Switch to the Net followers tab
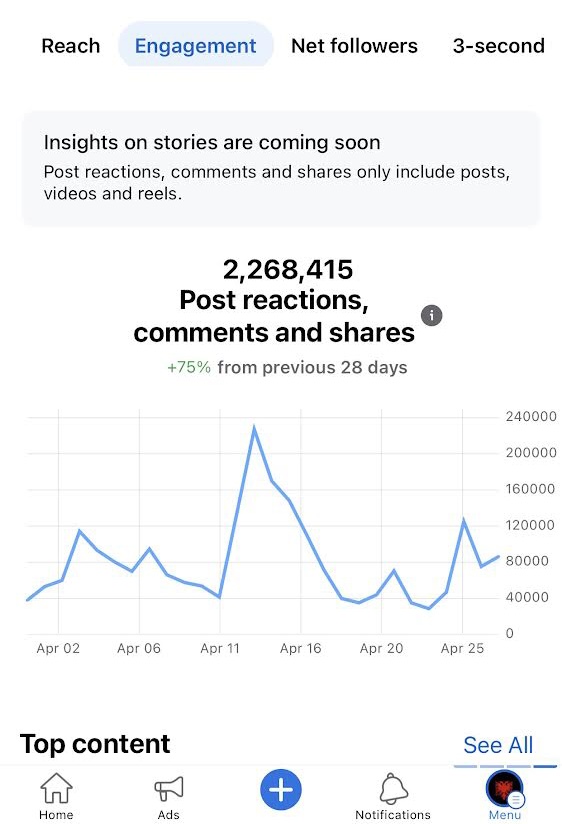 354,46
